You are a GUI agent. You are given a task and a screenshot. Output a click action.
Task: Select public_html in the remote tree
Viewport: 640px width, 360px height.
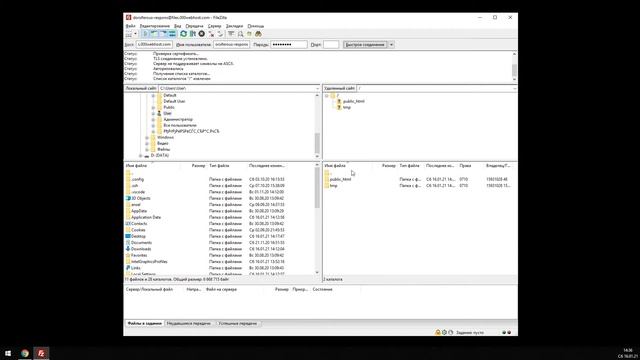click(x=353, y=101)
